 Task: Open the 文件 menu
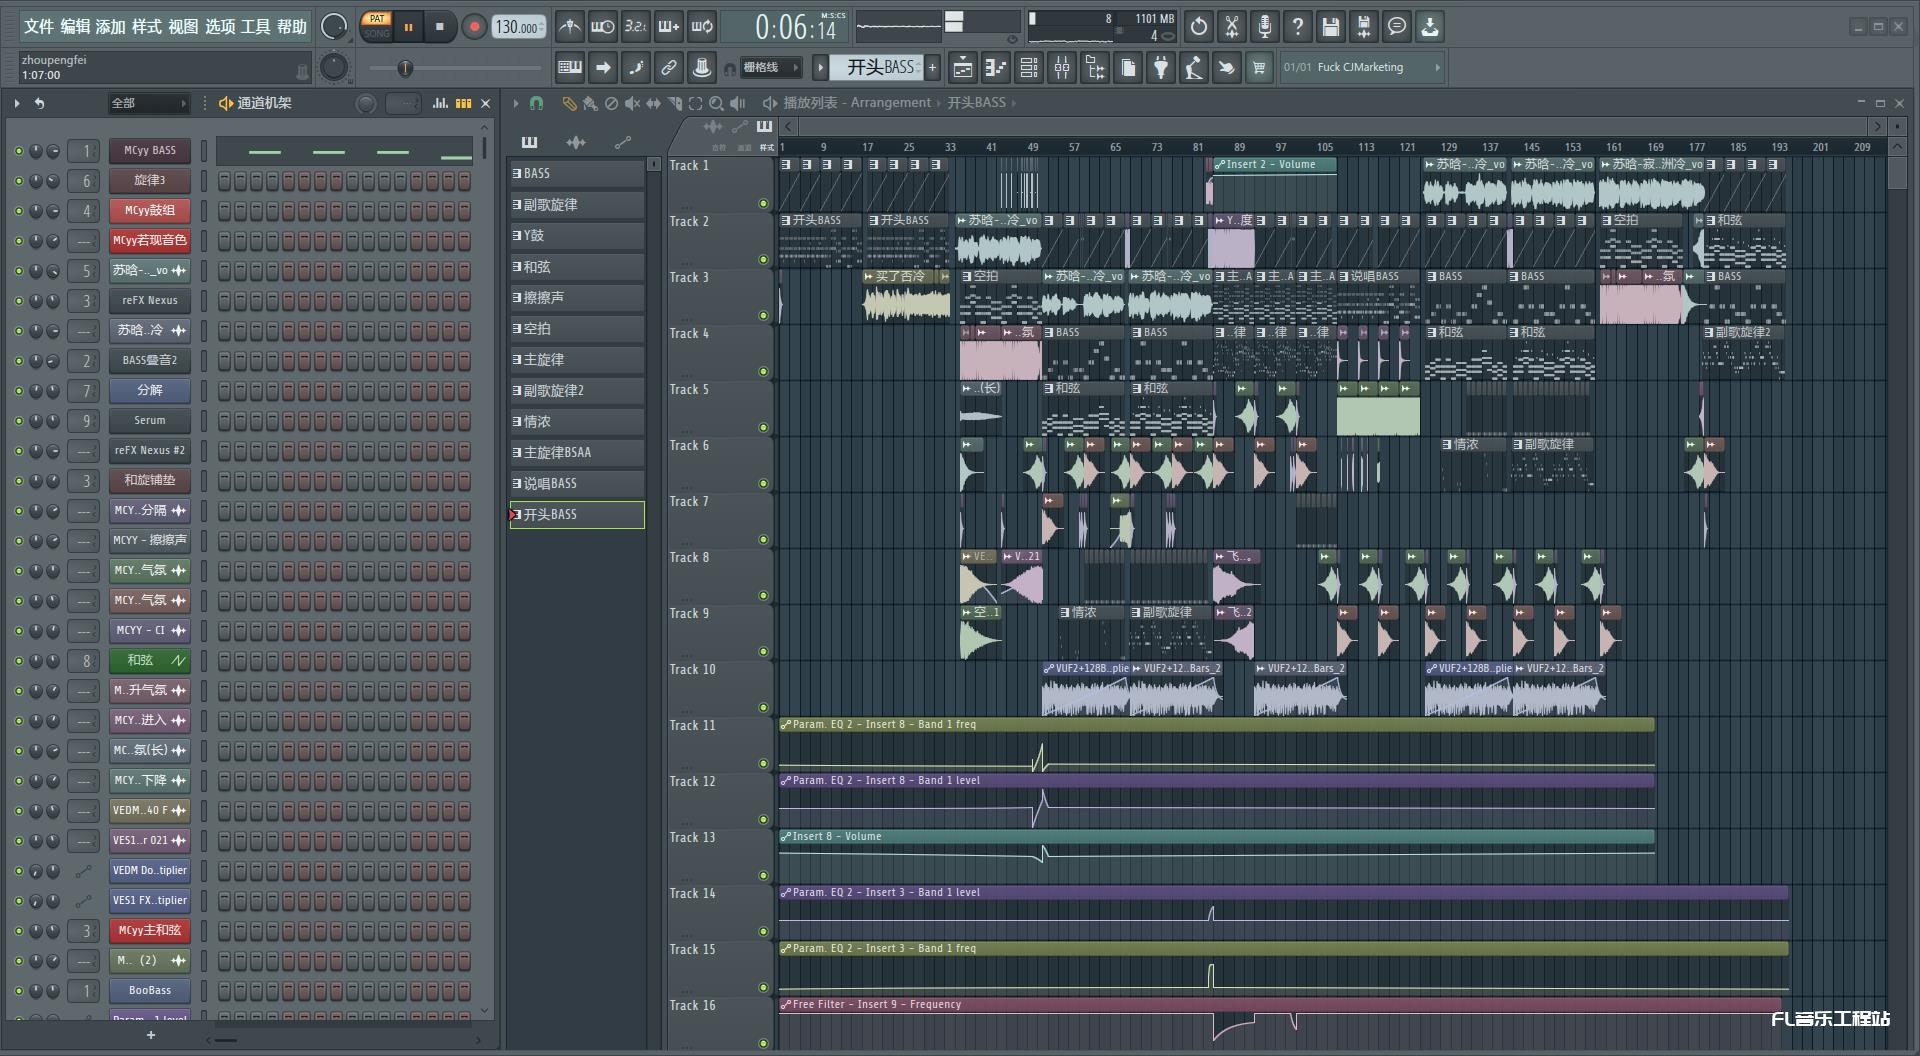(x=38, y=26)
